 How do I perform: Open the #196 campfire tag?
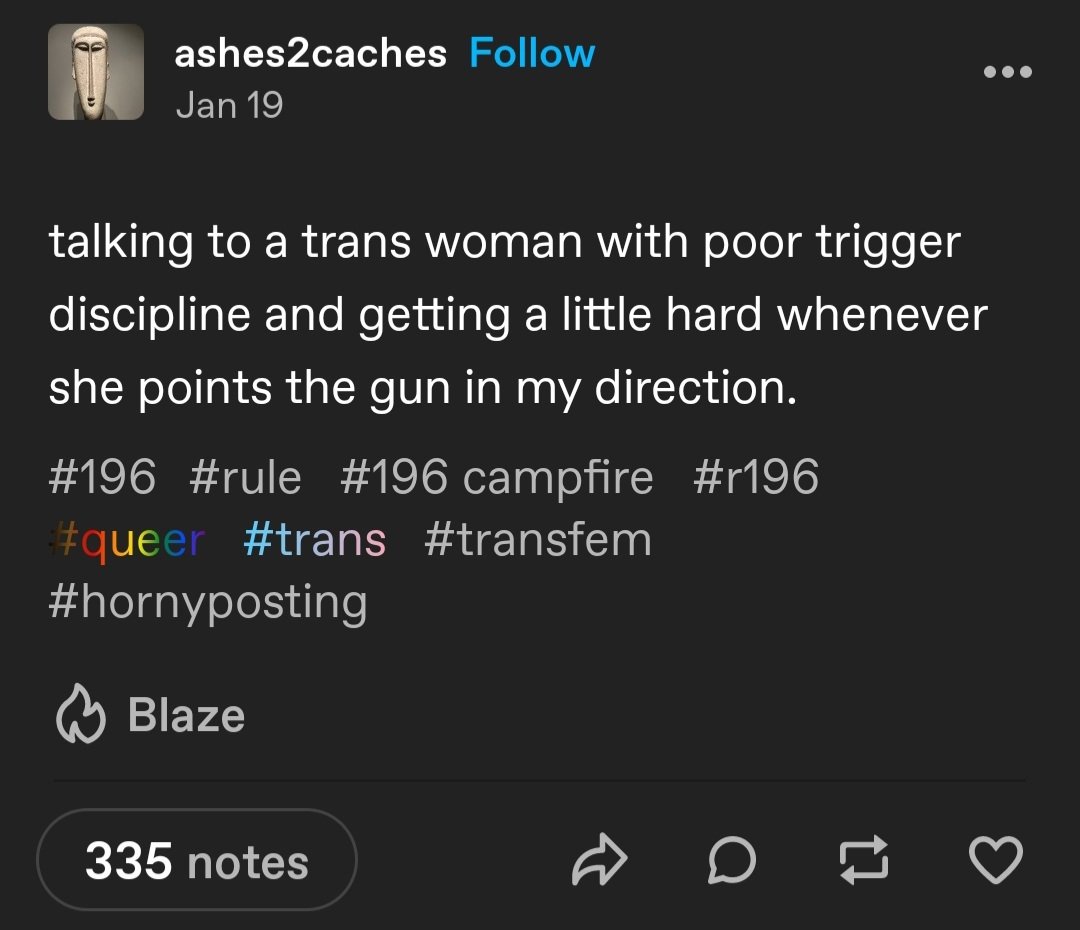pos(497,477)
